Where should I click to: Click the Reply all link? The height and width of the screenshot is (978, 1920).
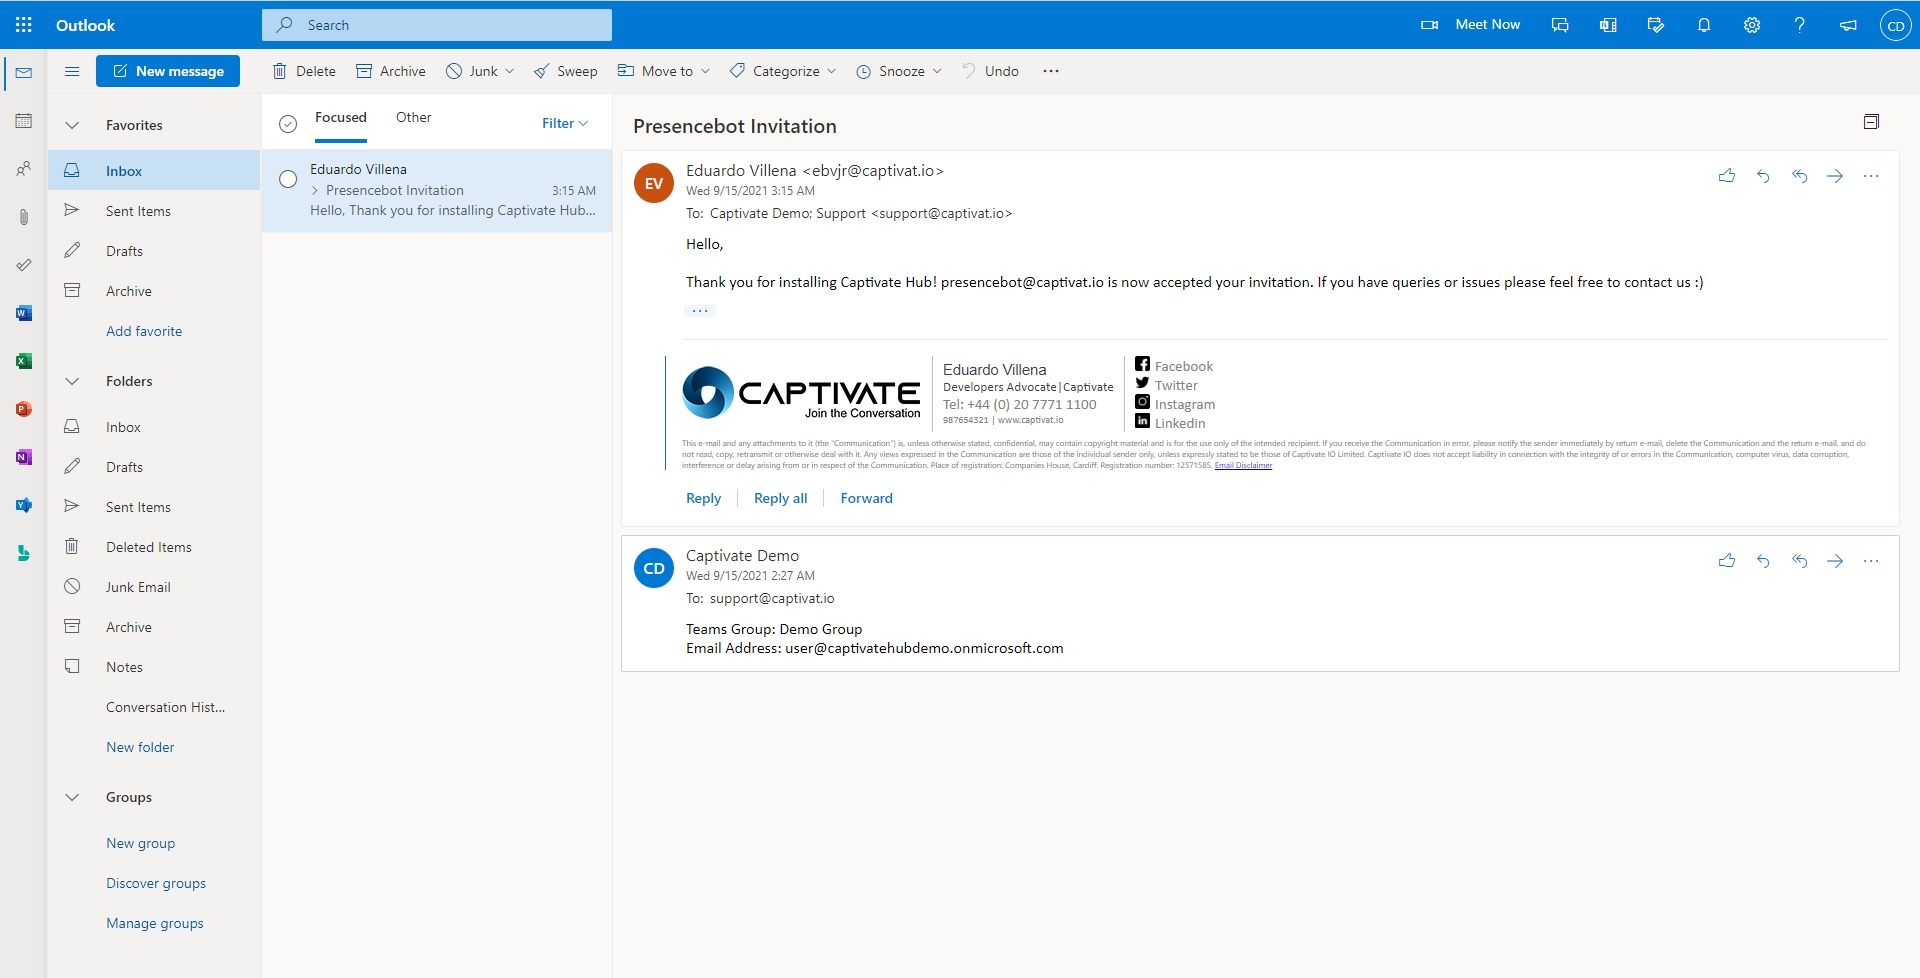click(x=780, y=498)
